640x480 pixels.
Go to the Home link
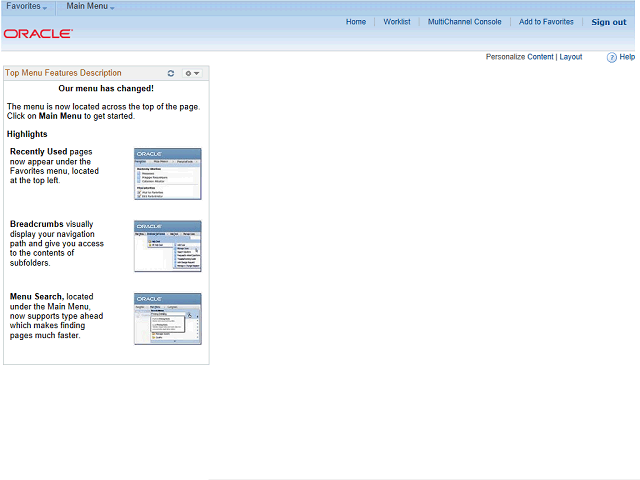pyautogui.click(x=356, y=22)
